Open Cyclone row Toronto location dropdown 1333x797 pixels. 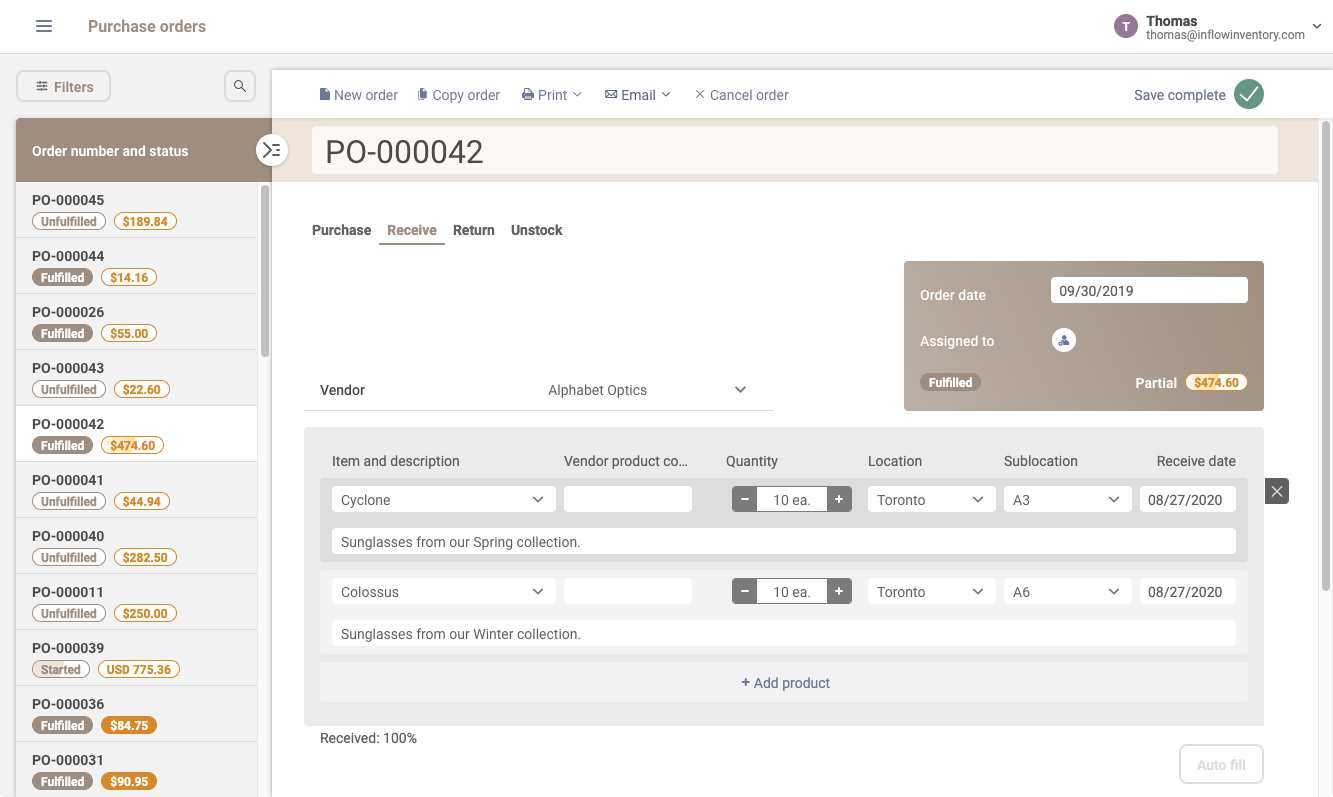click(931, 499)
